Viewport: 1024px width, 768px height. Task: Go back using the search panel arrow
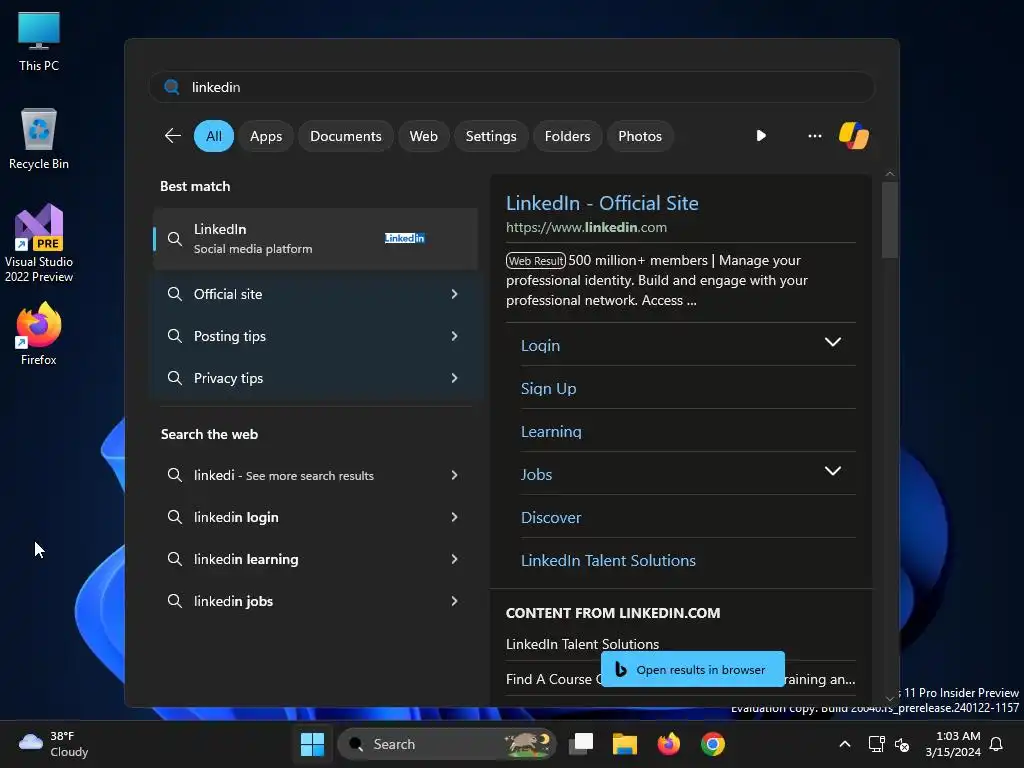pos(172,136)
